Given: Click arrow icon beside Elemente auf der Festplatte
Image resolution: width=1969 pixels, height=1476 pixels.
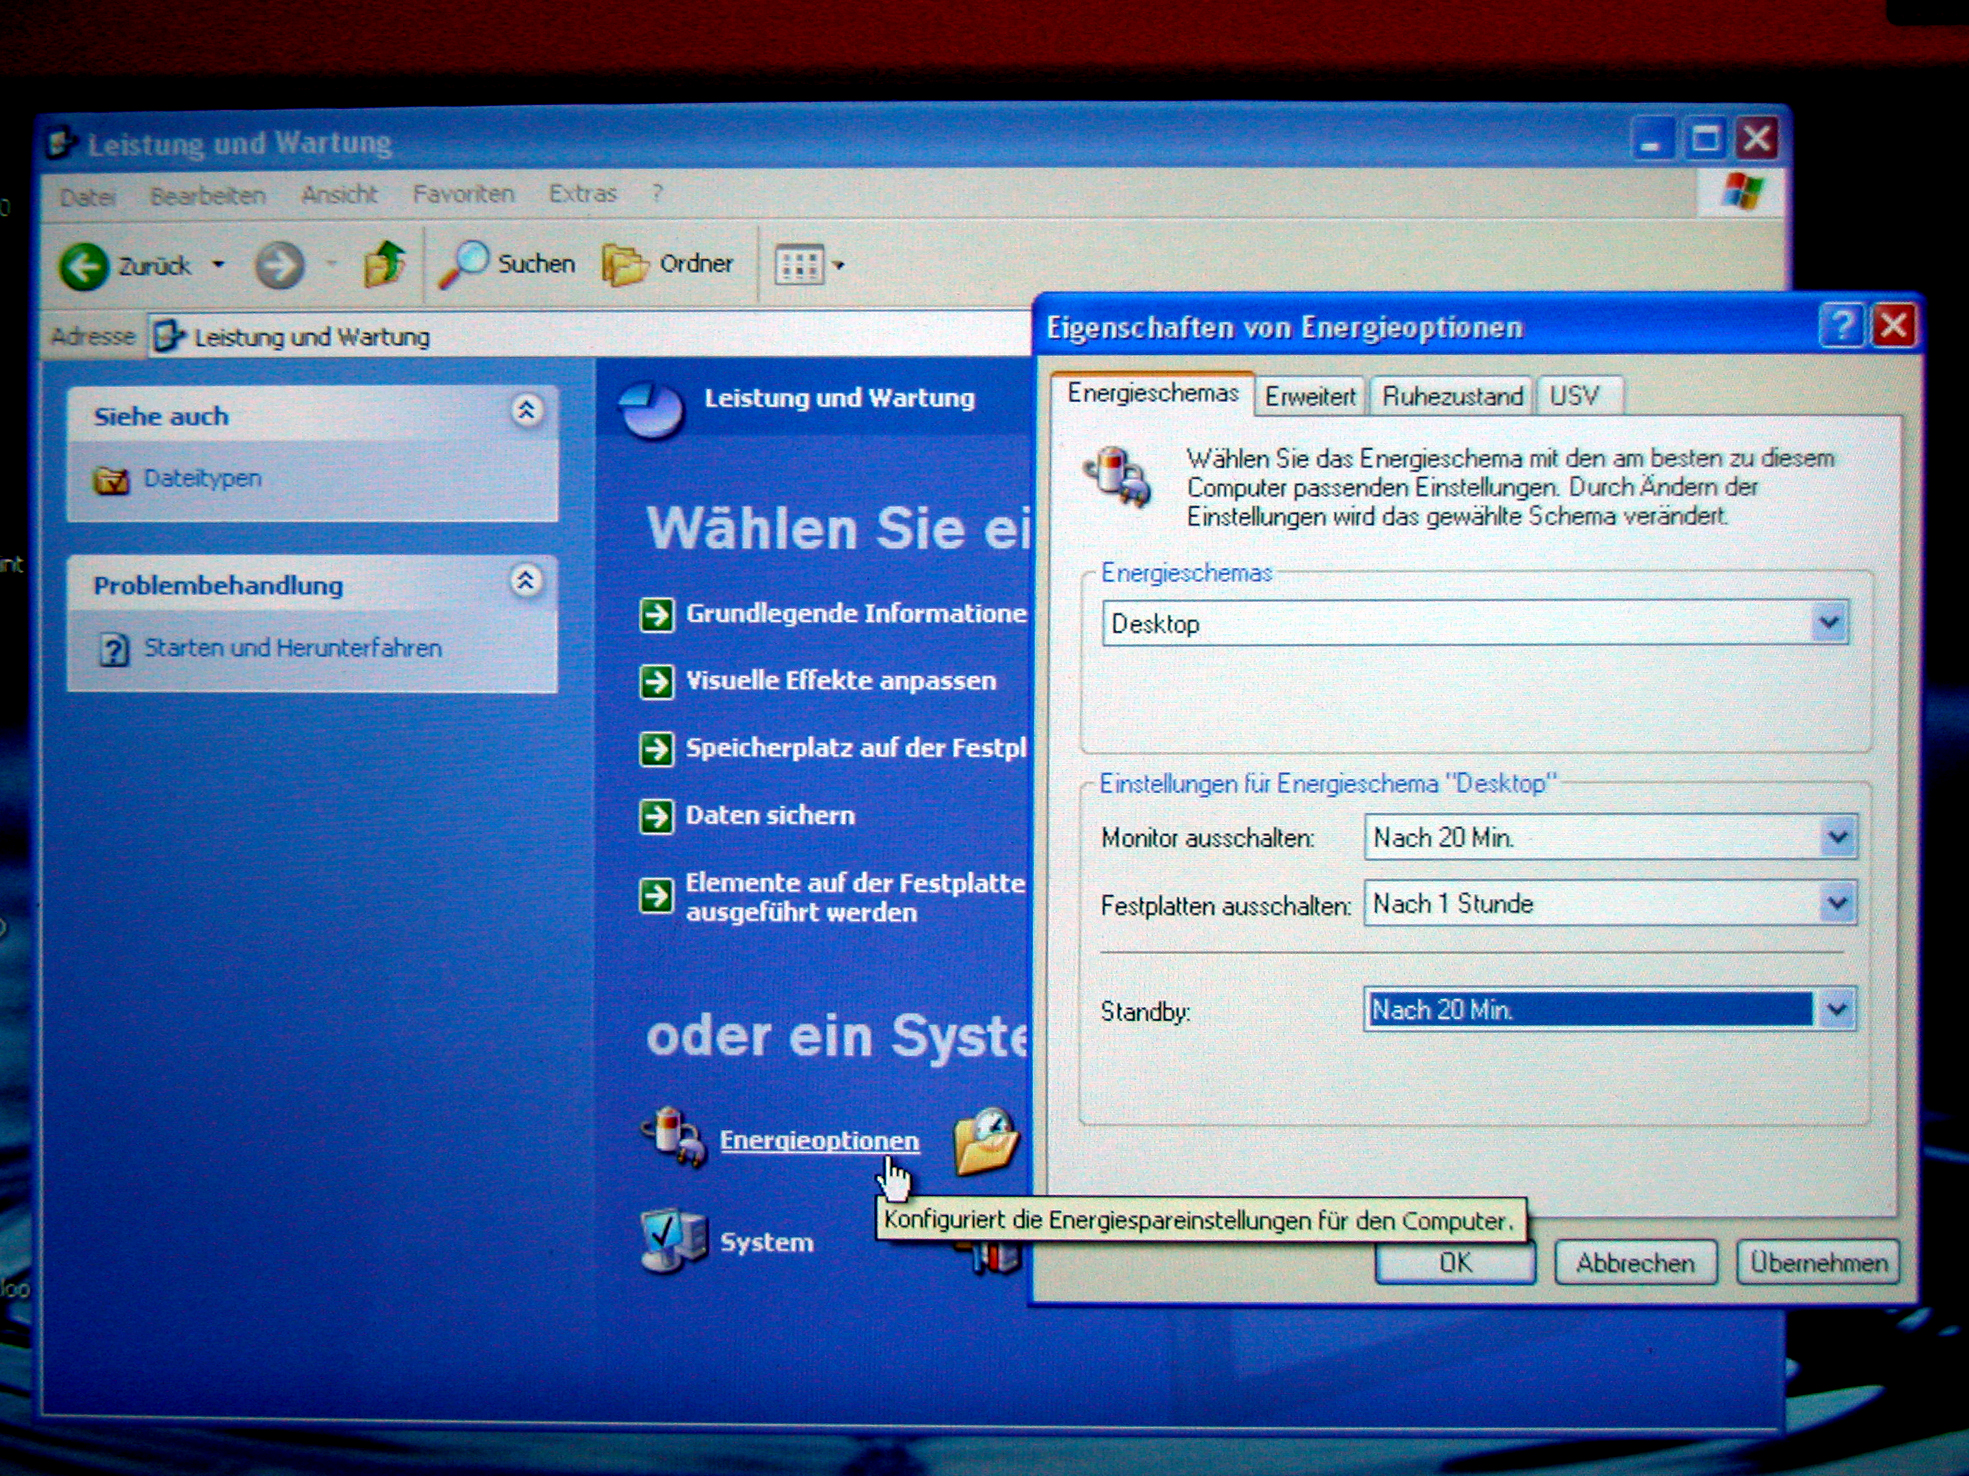Looking at the screenshot, I should [657, 895].
